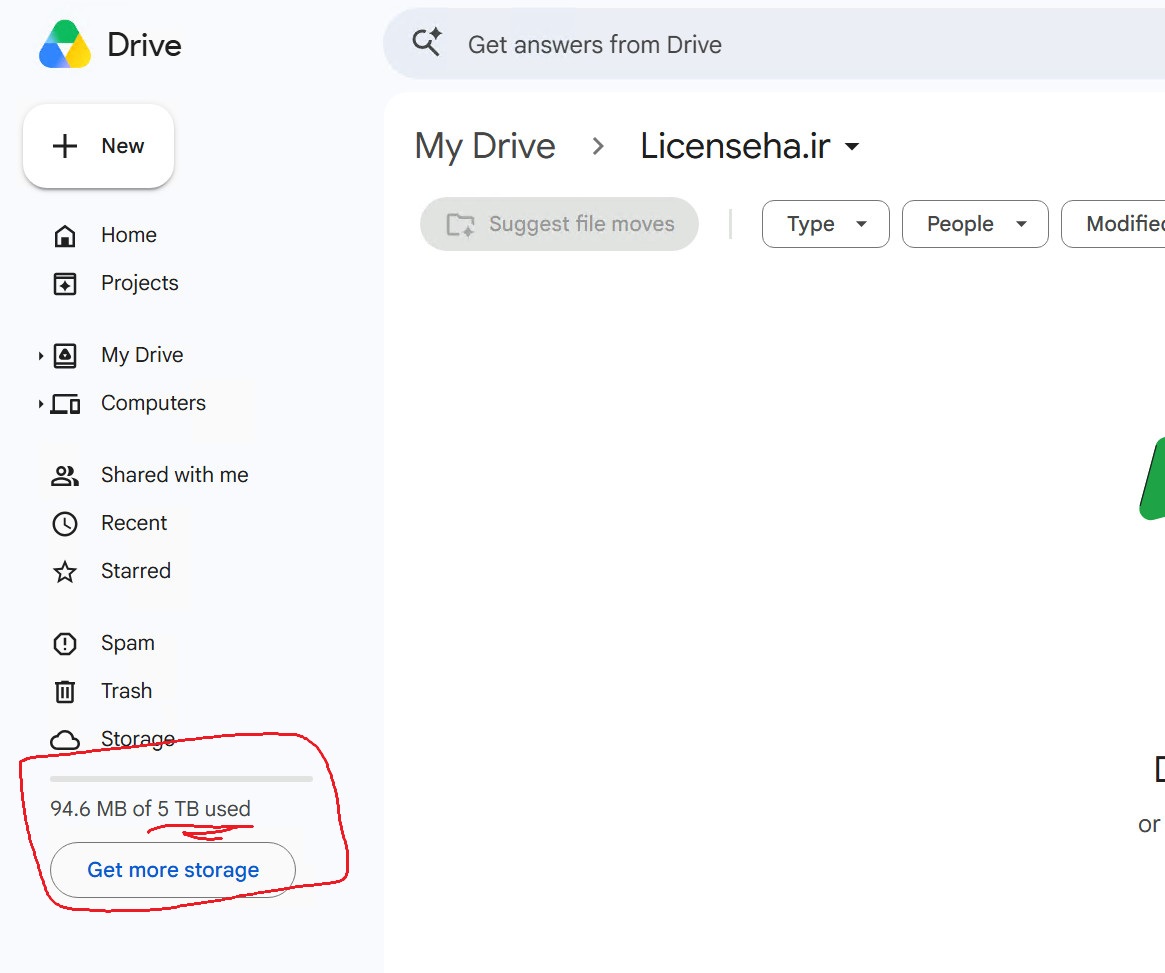Viewport: 1165px width, 973px height.
Task: Click the Get more storage button
Action: pyautogui.click(x=172, y=869)
